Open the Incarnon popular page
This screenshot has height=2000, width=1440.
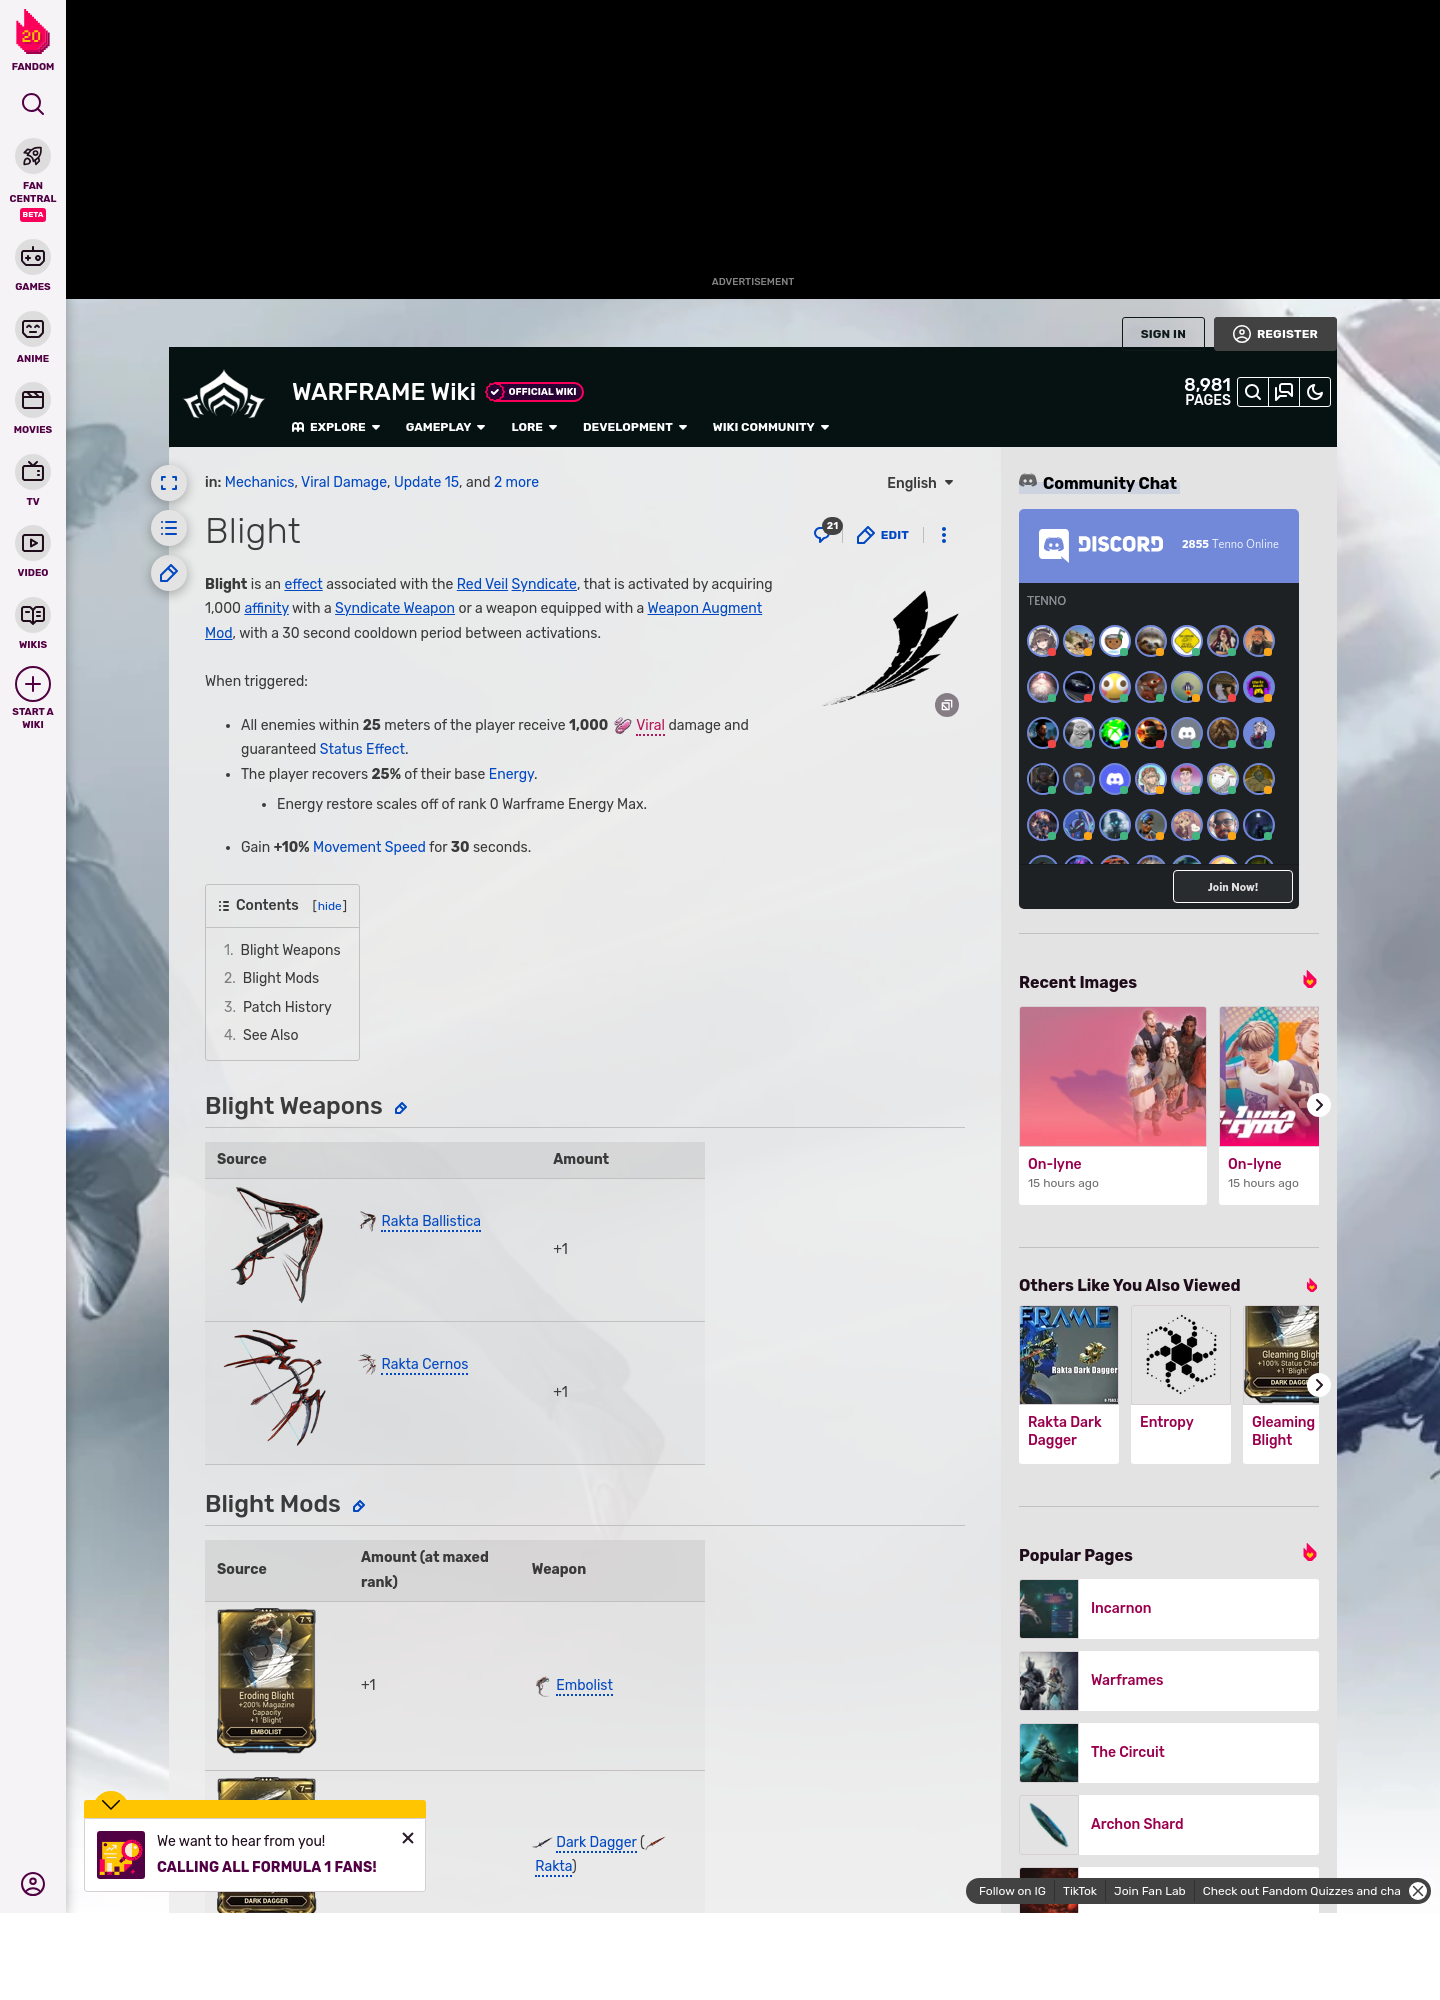click(1169, 1609)
